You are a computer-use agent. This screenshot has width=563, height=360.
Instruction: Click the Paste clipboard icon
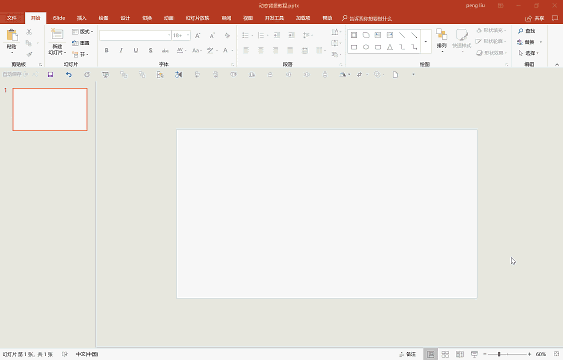12,36
